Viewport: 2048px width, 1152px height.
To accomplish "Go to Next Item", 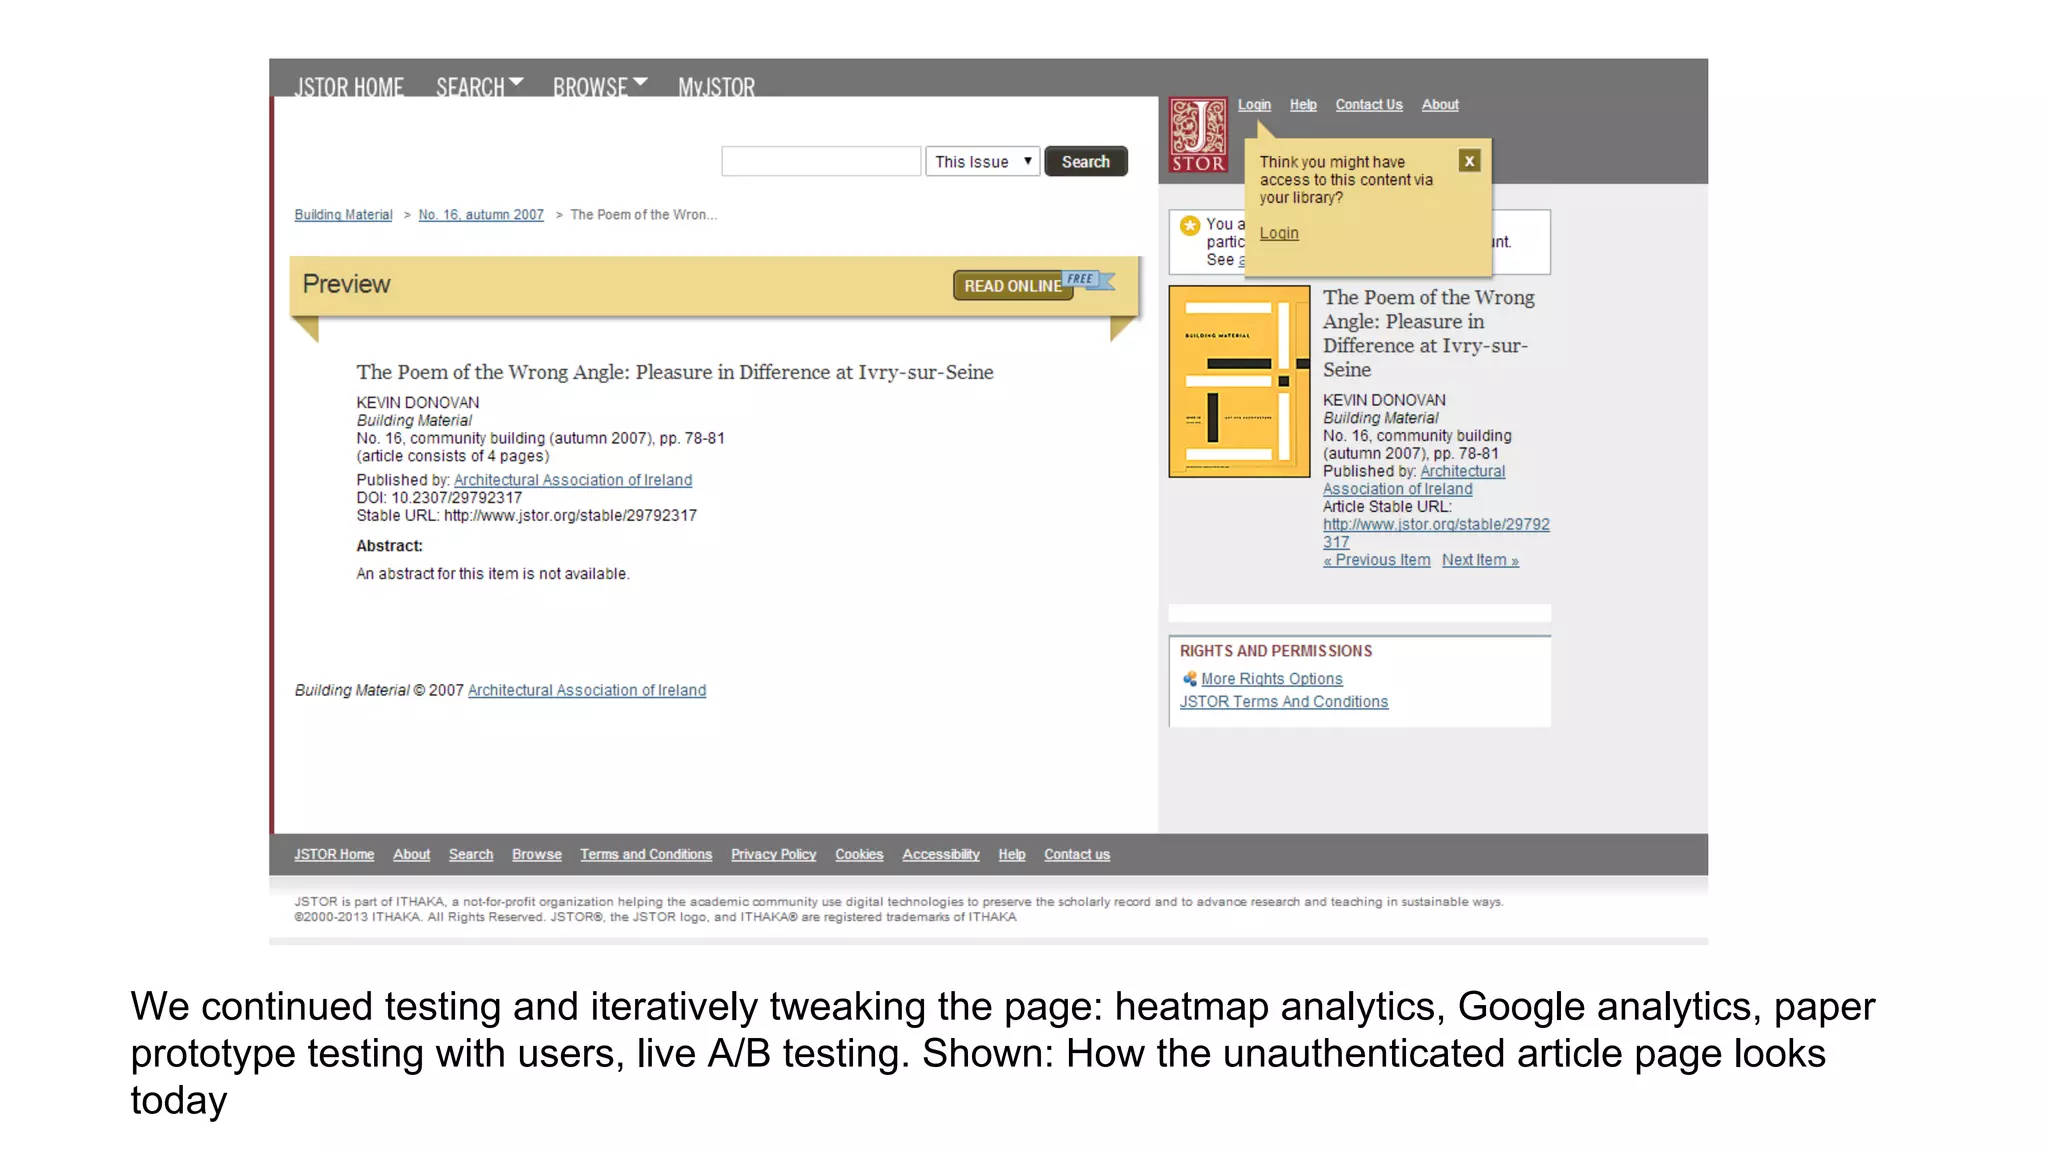I will click(1480, 560).
